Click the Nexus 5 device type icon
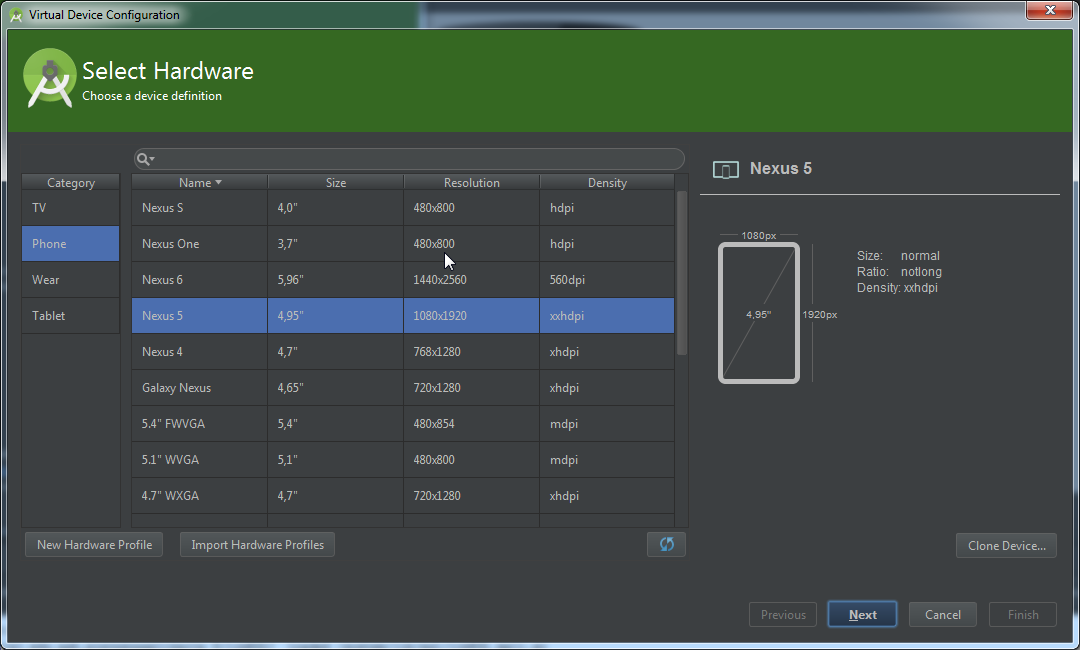This screenshot has width=1080, height=650. [725, 169]
